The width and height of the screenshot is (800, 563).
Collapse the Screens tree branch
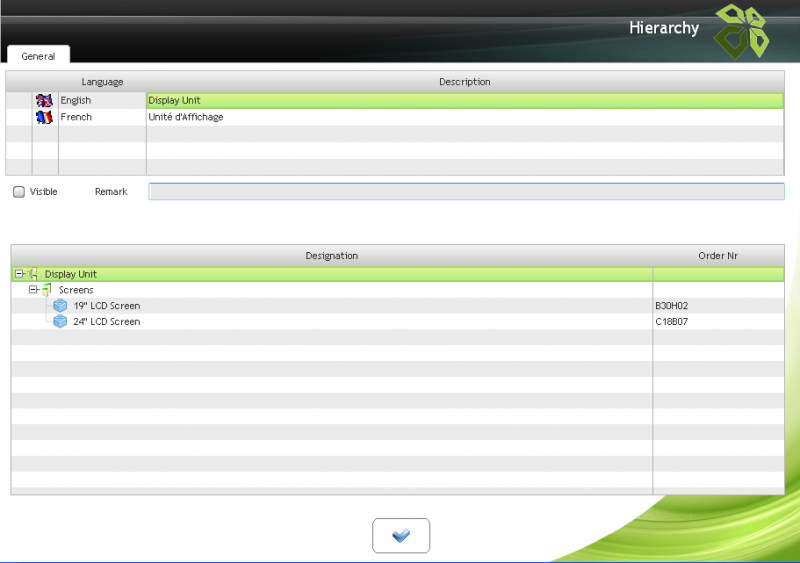(33, 290)
